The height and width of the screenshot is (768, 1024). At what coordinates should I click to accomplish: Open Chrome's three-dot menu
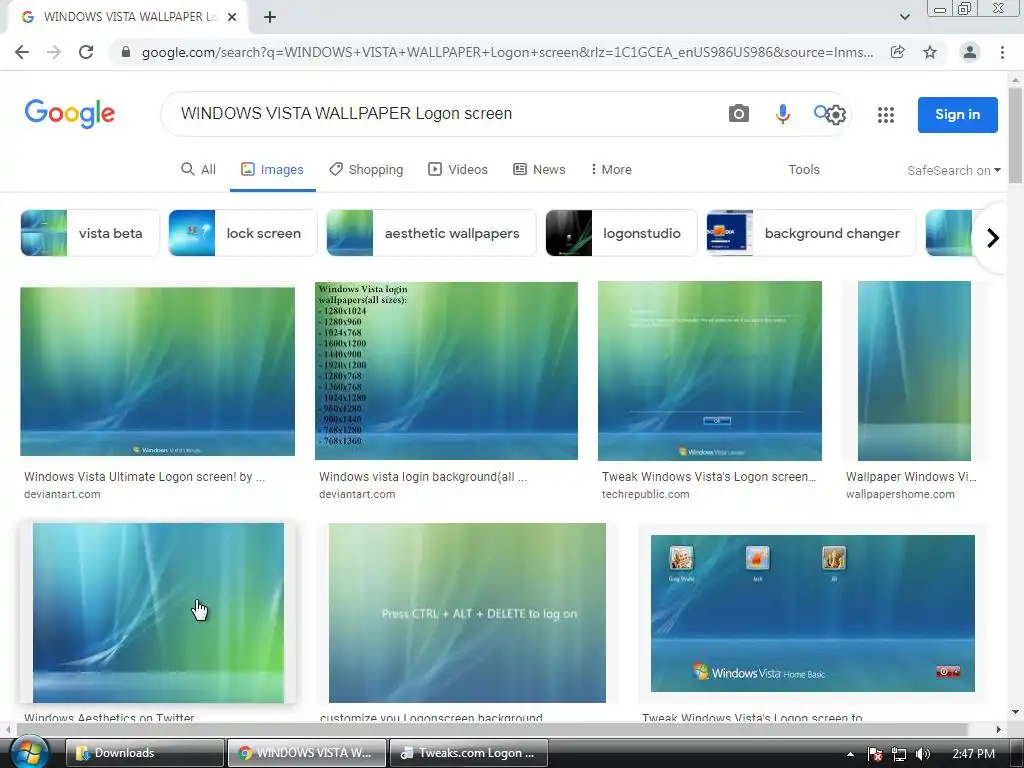point(1002,52)
